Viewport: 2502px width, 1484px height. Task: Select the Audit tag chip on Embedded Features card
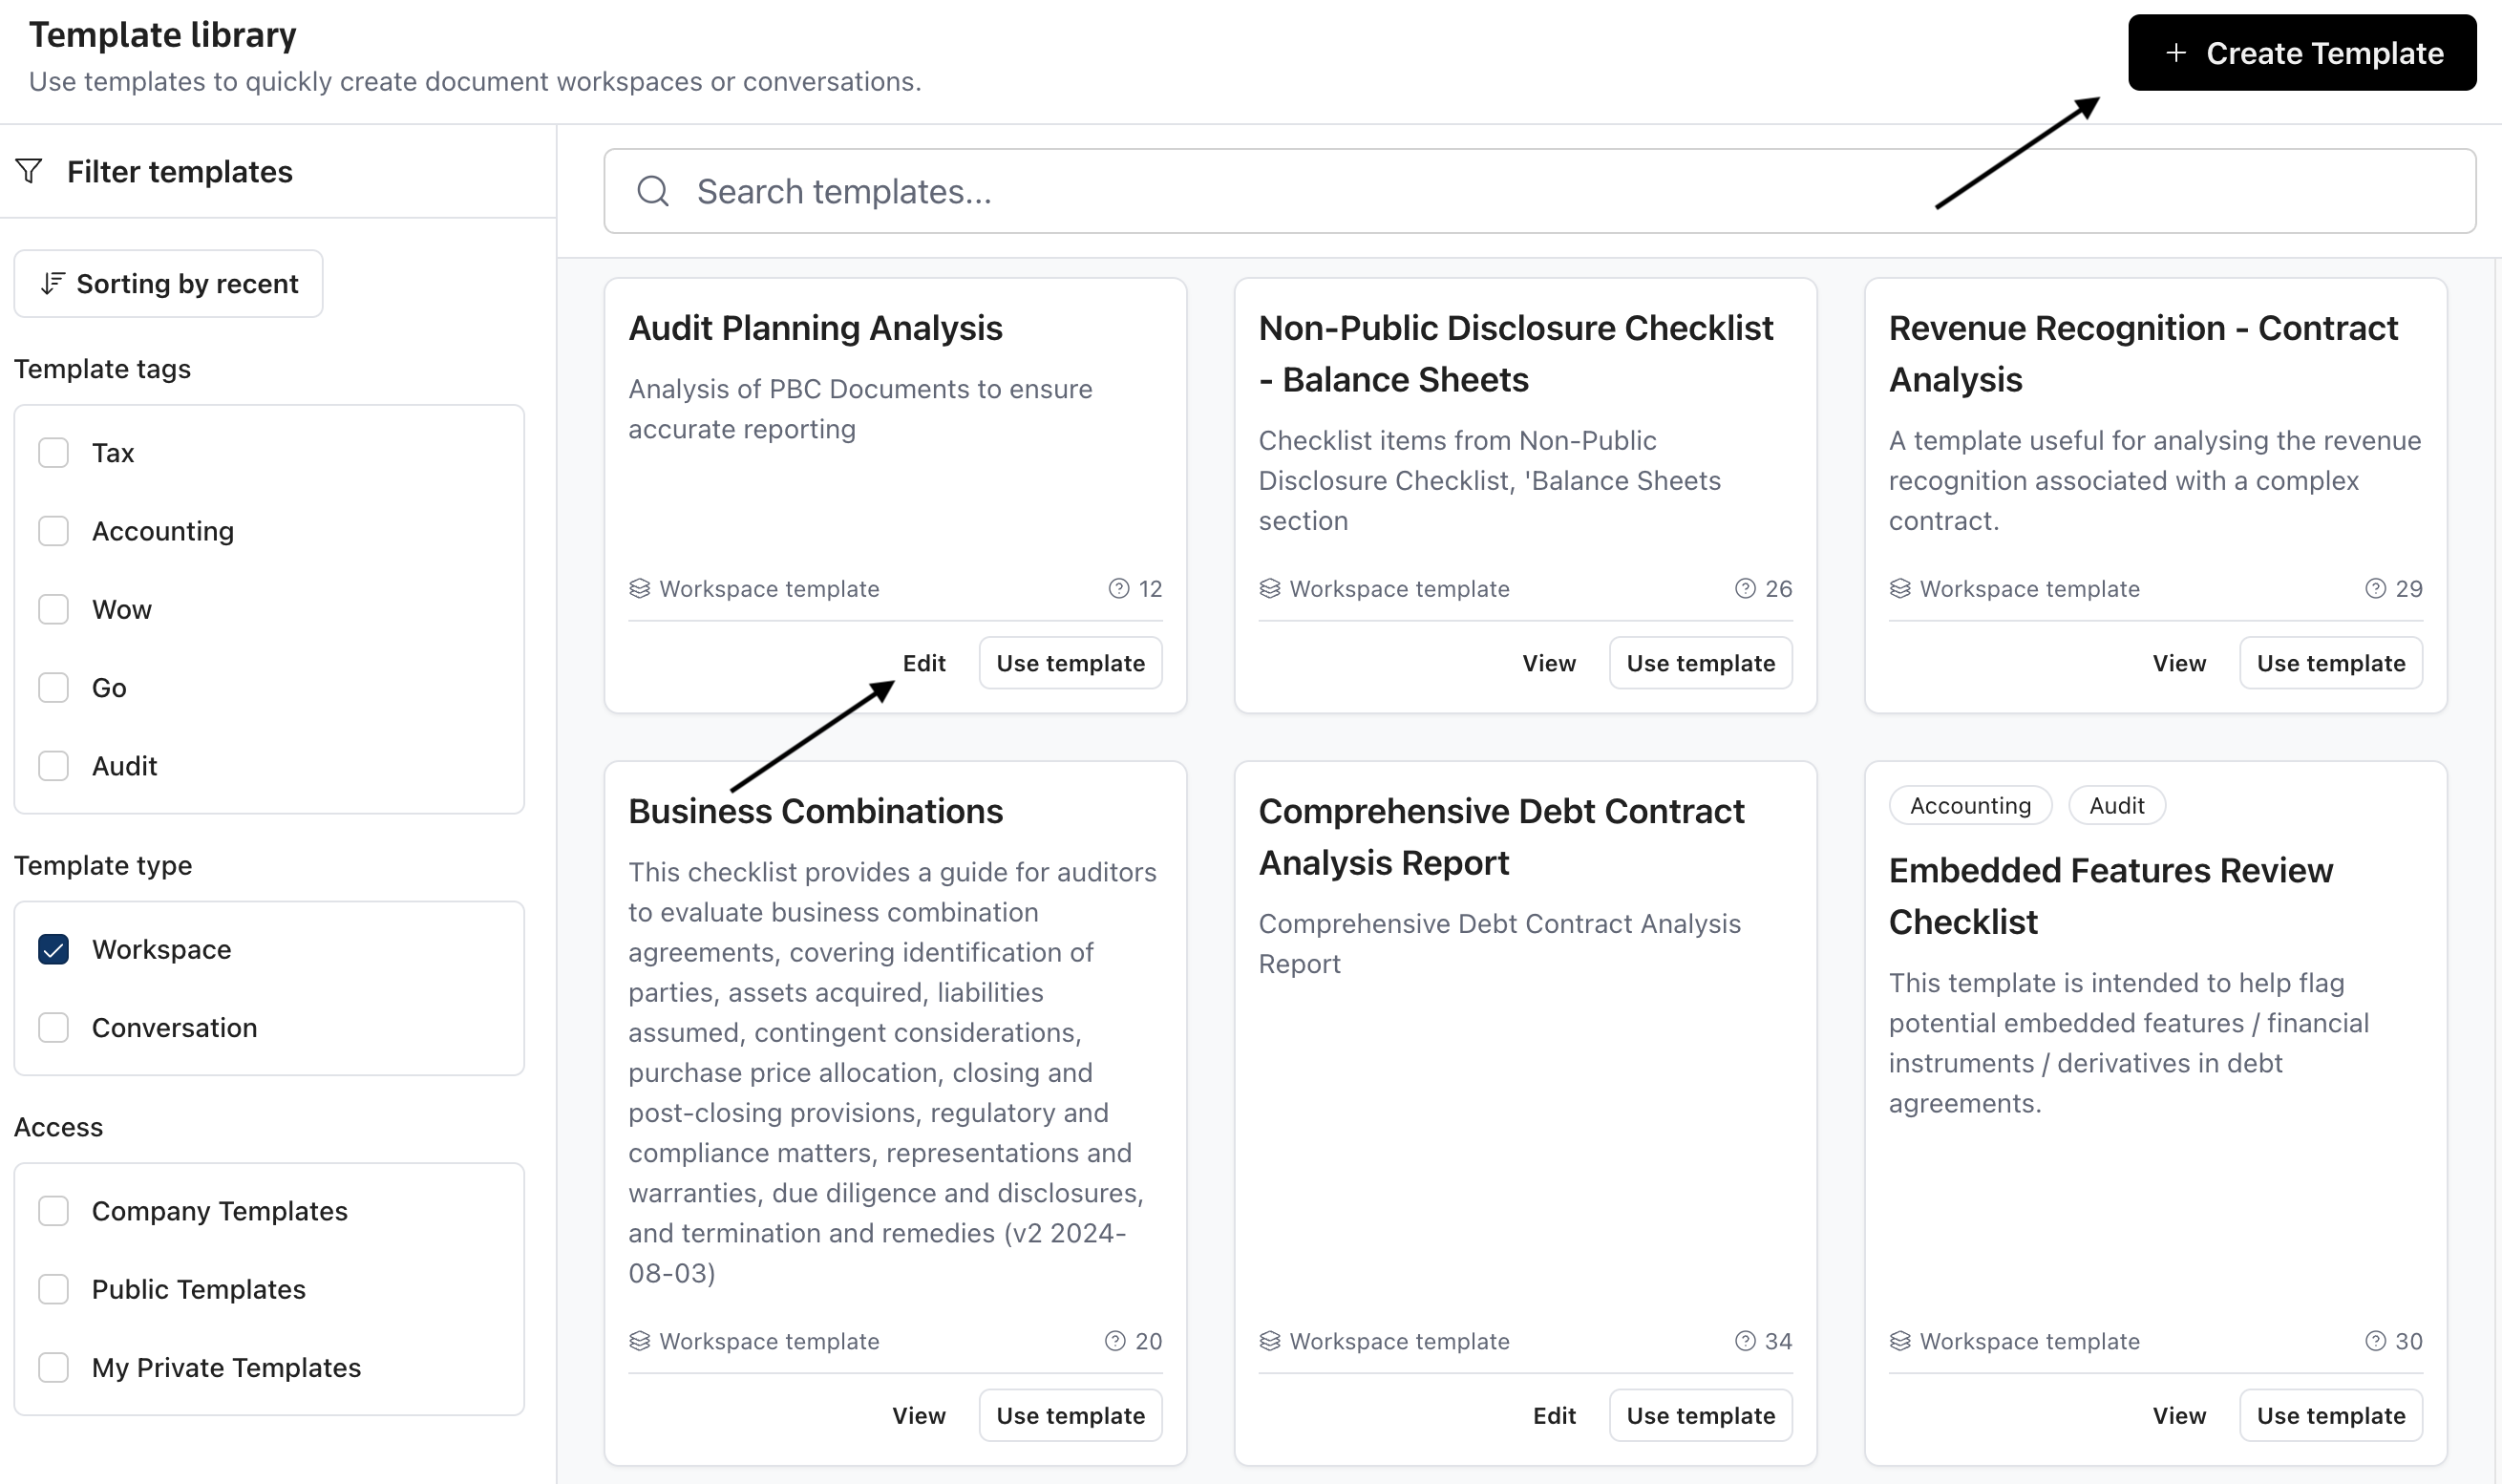point(2115,805)
